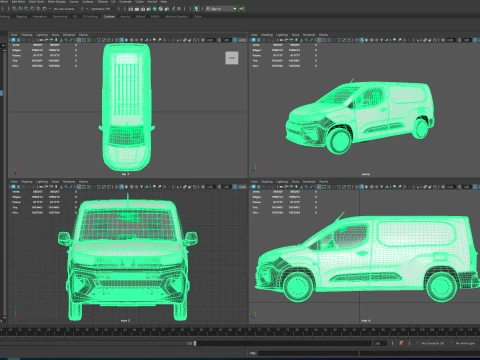
Task: Toggle grid display in front view panel
Action: 79,187
